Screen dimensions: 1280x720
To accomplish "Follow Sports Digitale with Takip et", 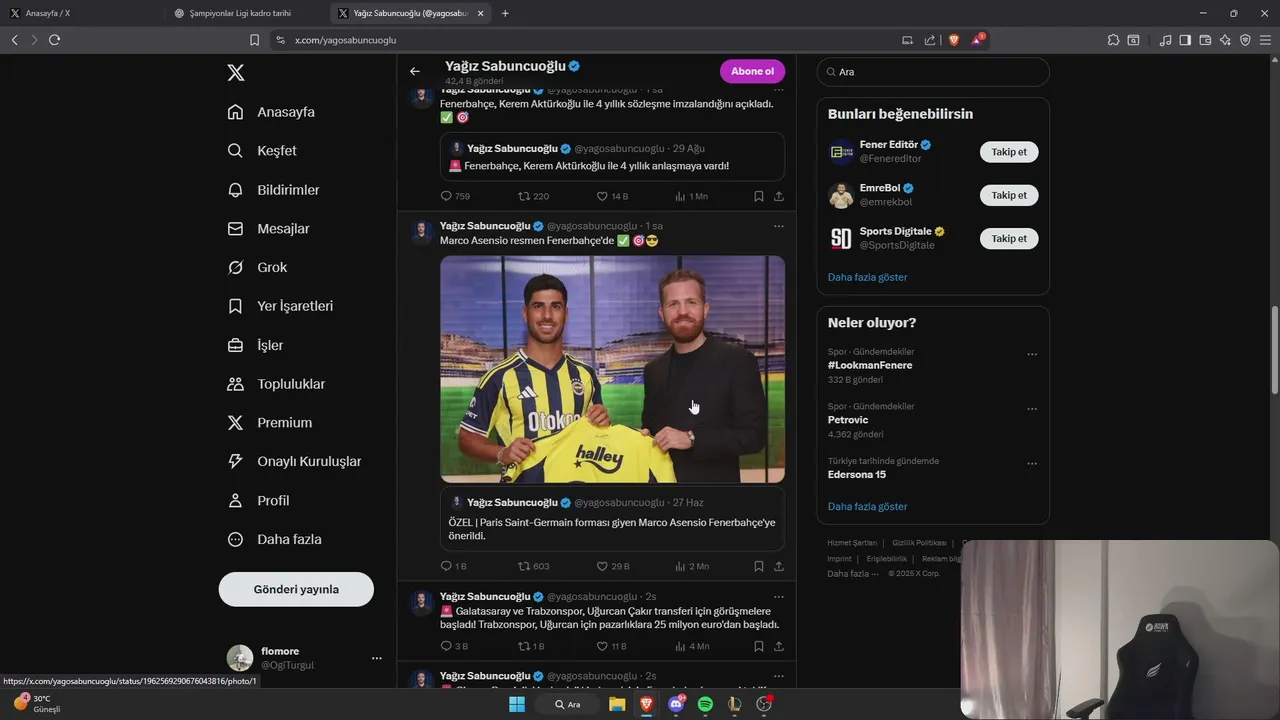I will pos(1009,238).
